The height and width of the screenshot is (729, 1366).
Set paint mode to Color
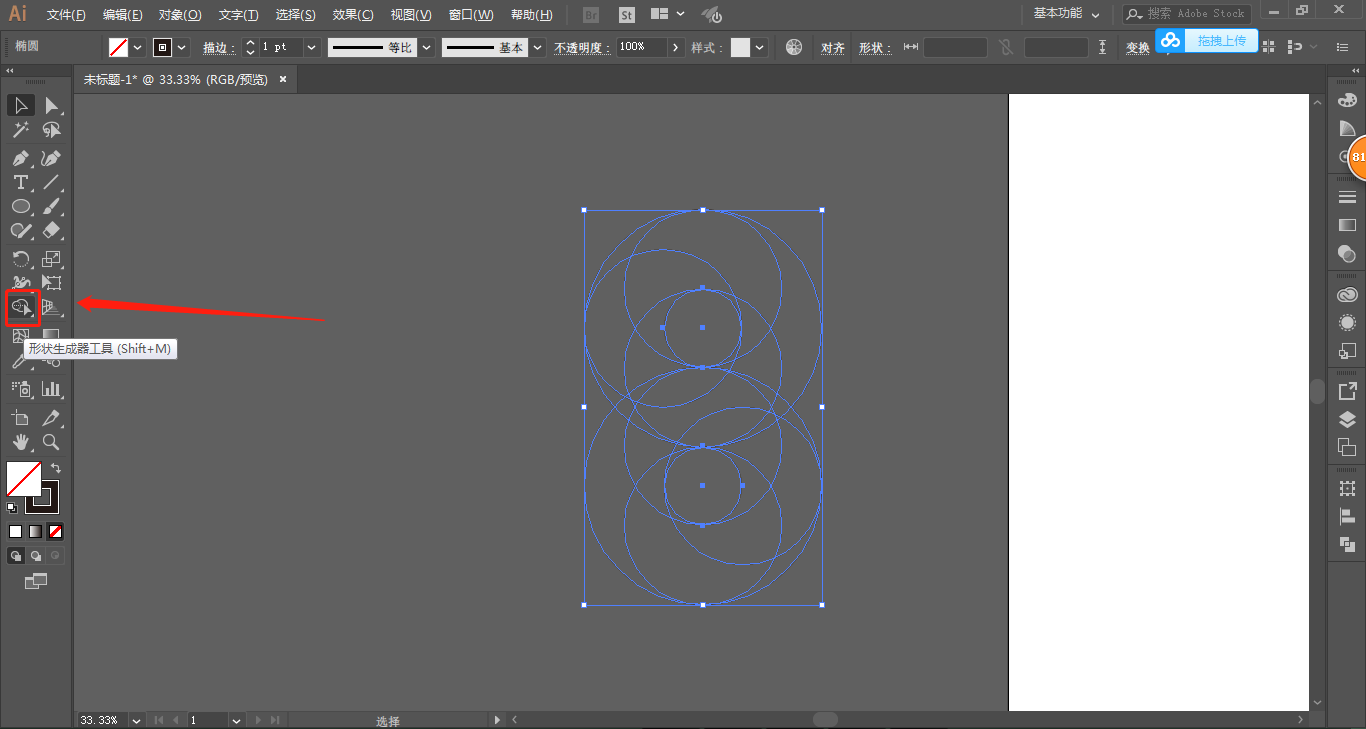tap(16, 531)
